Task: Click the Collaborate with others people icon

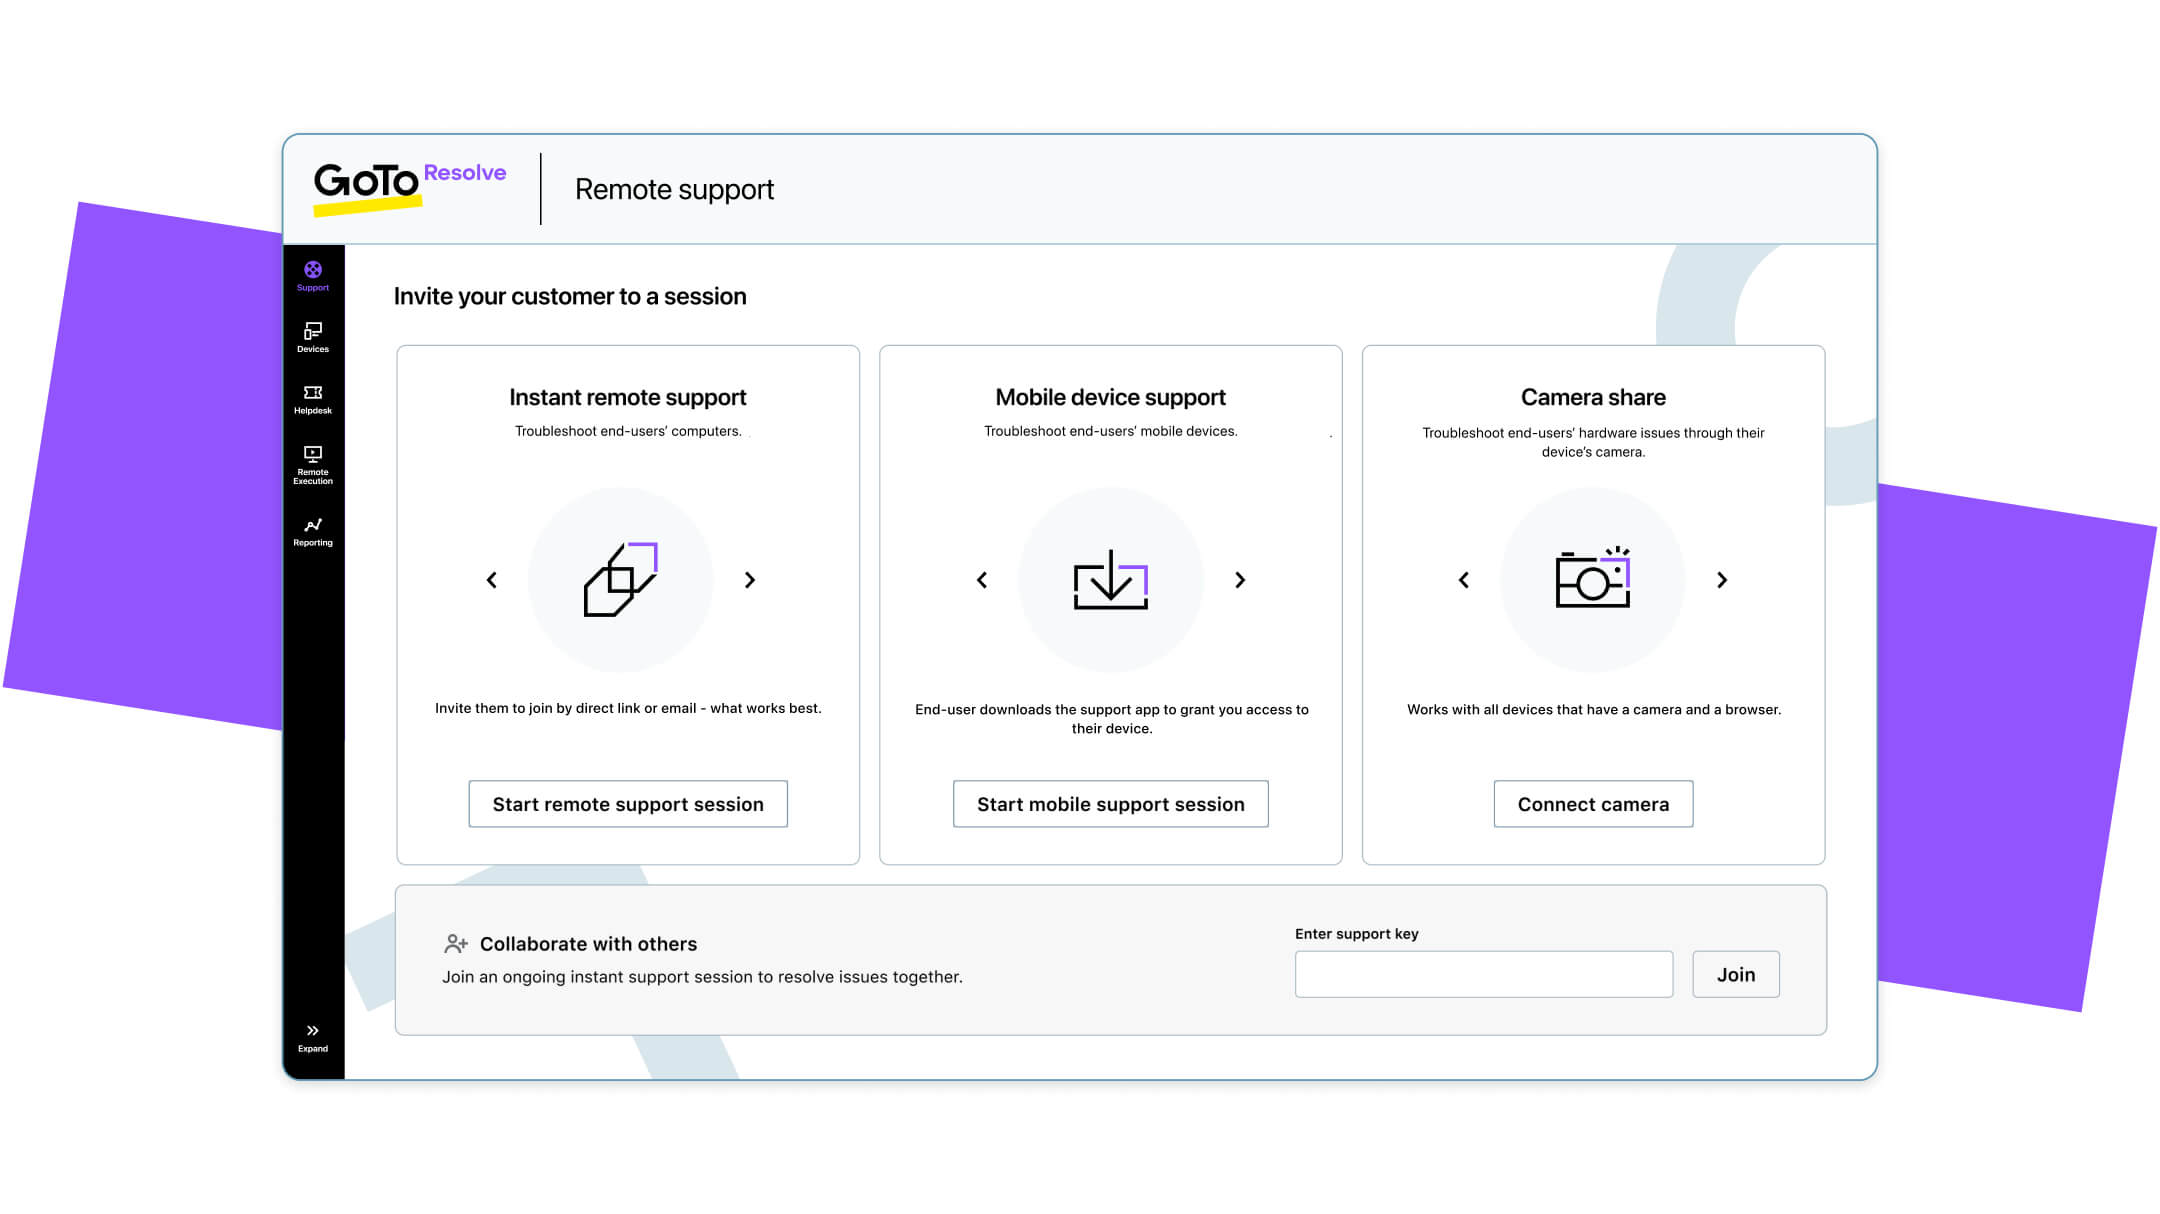Action: pos(457,941)
